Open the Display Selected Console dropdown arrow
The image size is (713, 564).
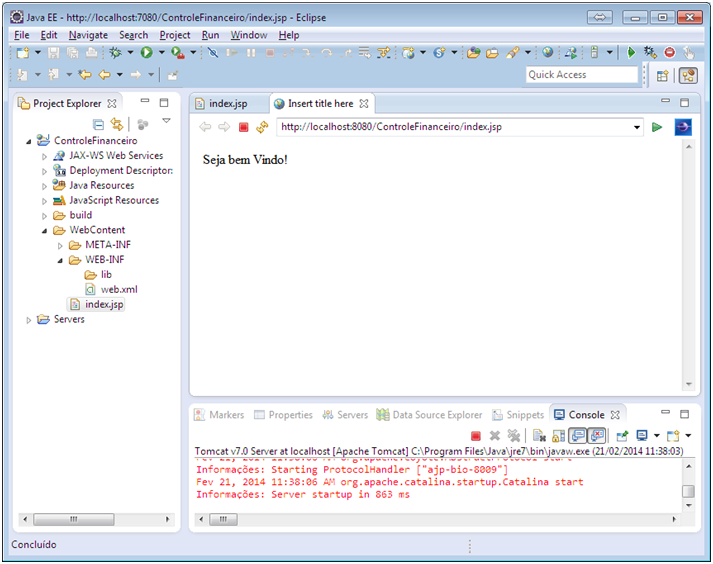(656, 436)
